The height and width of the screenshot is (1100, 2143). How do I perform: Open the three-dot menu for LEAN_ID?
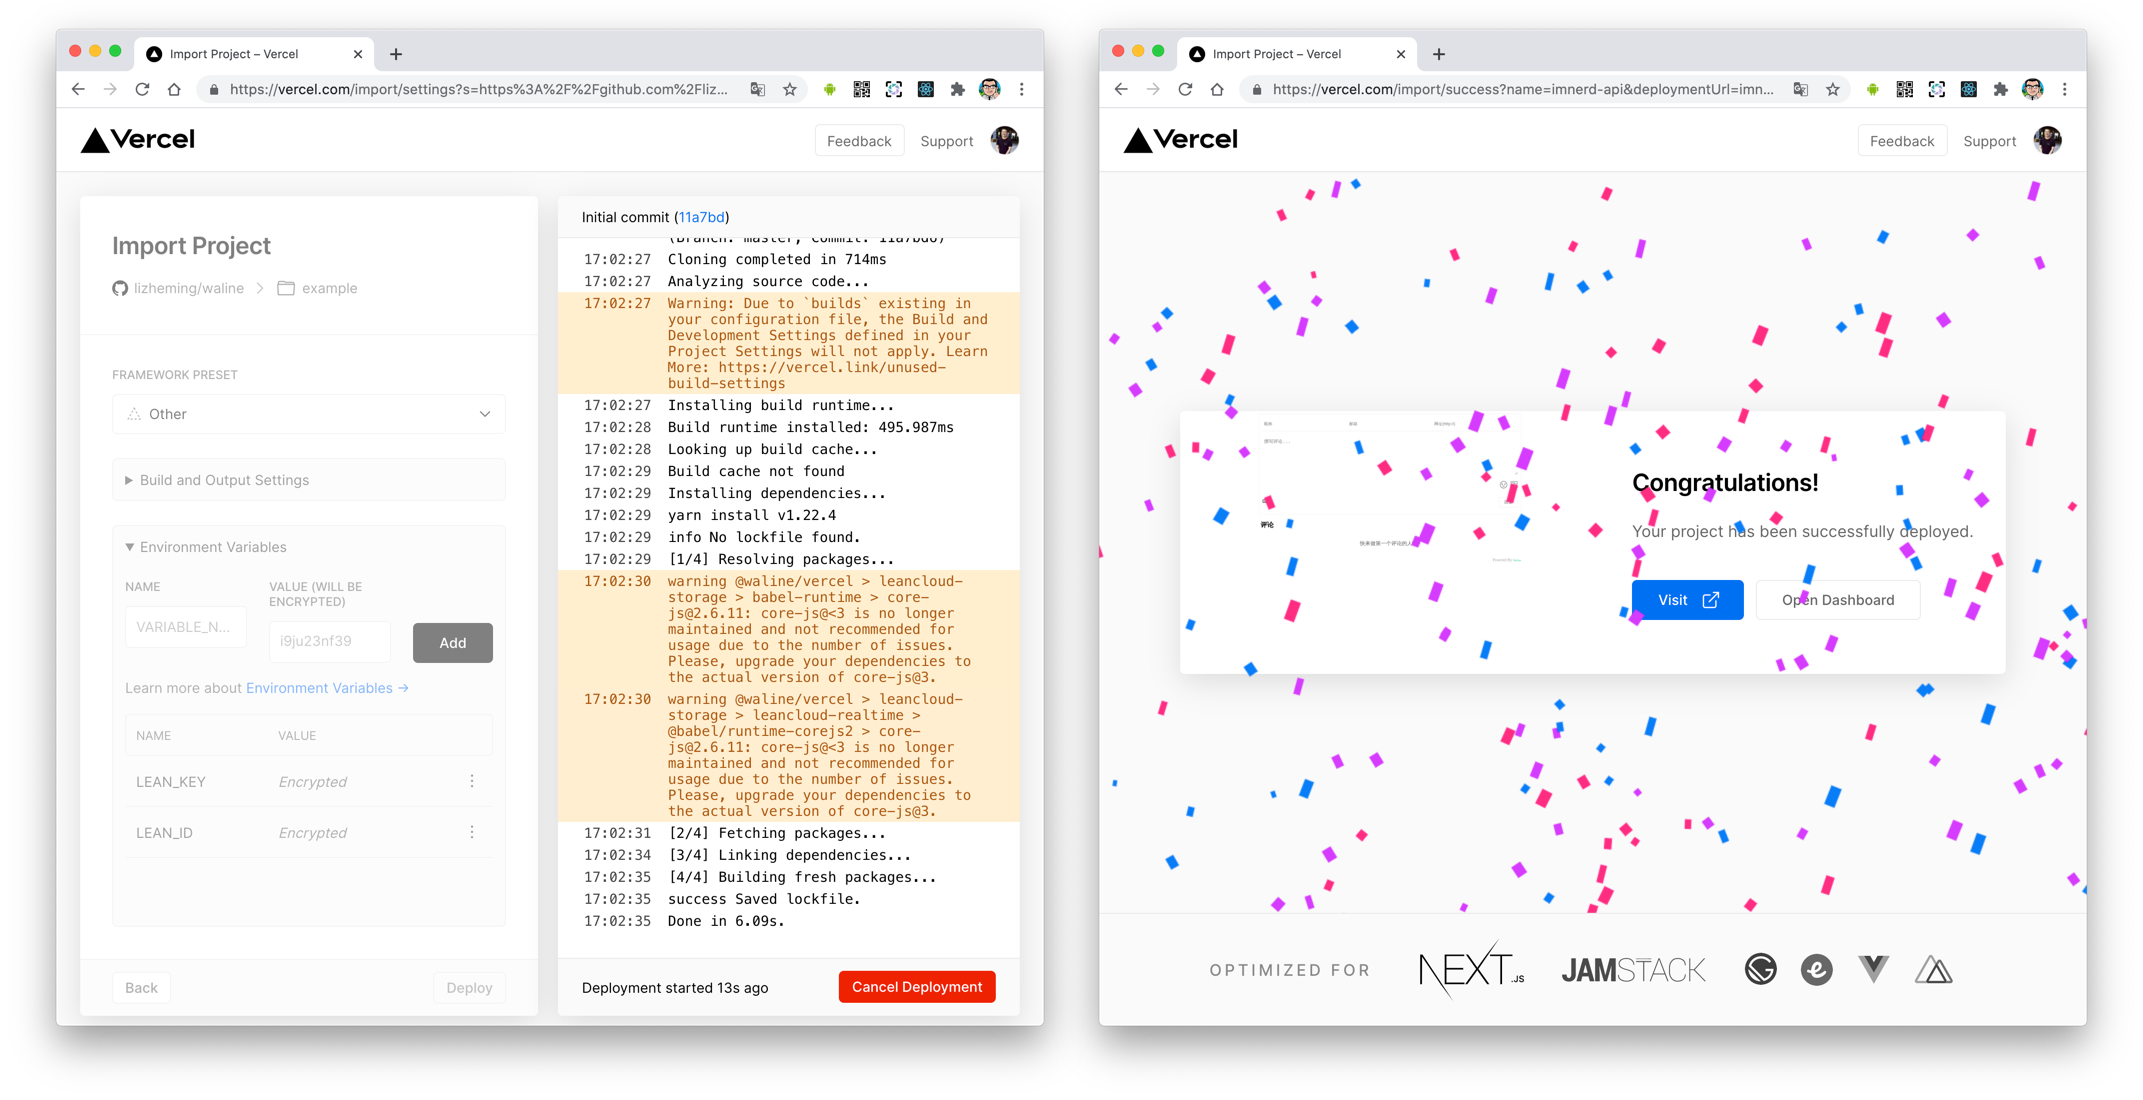tap(472, 832)
